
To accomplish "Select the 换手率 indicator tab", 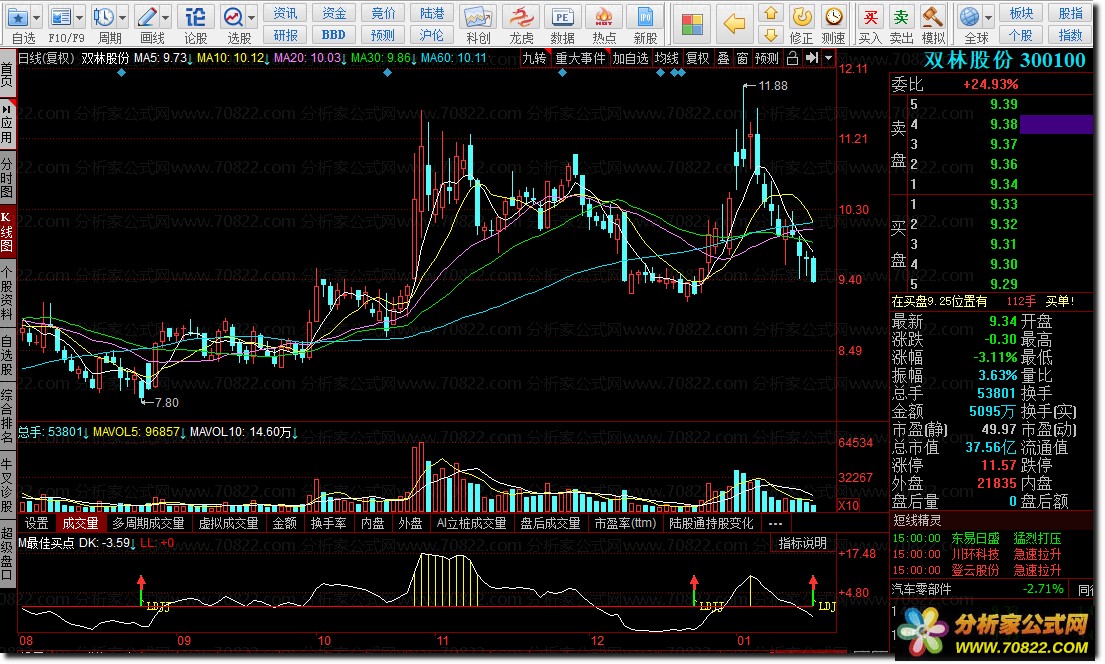I will pos(328,523).
